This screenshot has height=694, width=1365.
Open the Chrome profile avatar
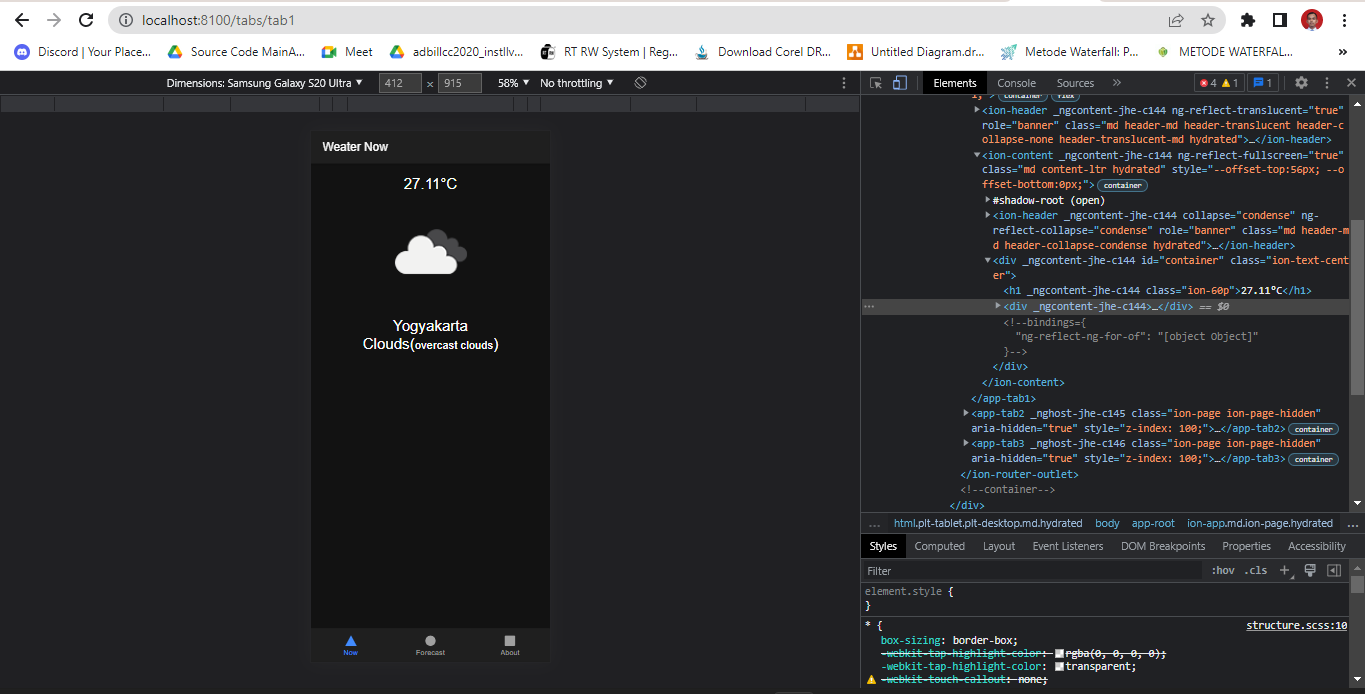(1312, 20)
